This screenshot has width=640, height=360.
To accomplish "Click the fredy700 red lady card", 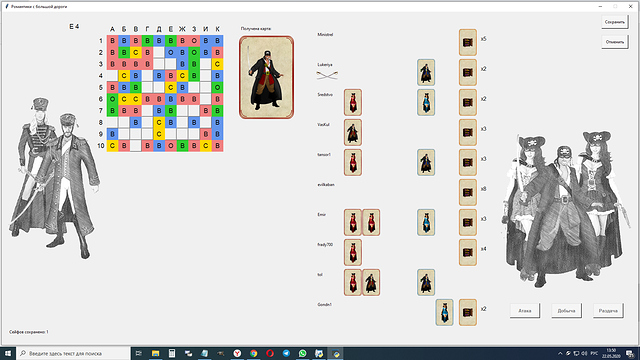I will (x=353, y=252).
